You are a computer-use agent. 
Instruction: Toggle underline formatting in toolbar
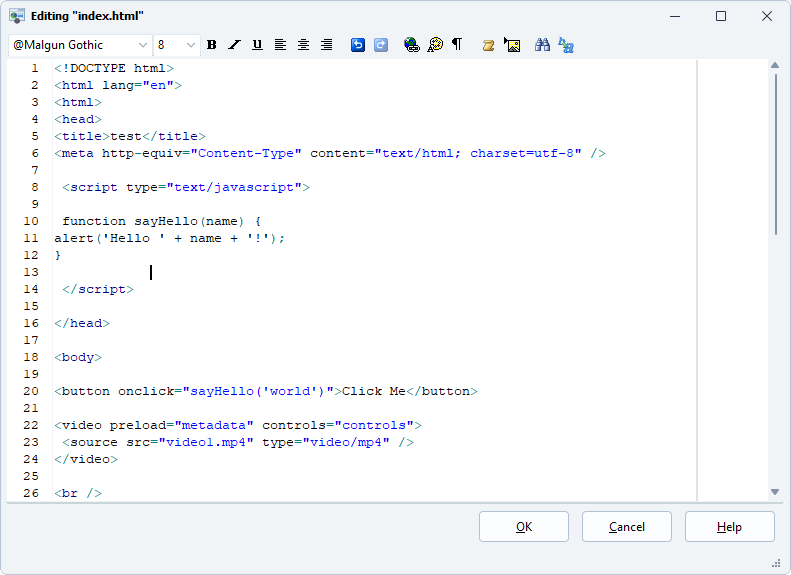pyautogui.click(x=257, y=45)
